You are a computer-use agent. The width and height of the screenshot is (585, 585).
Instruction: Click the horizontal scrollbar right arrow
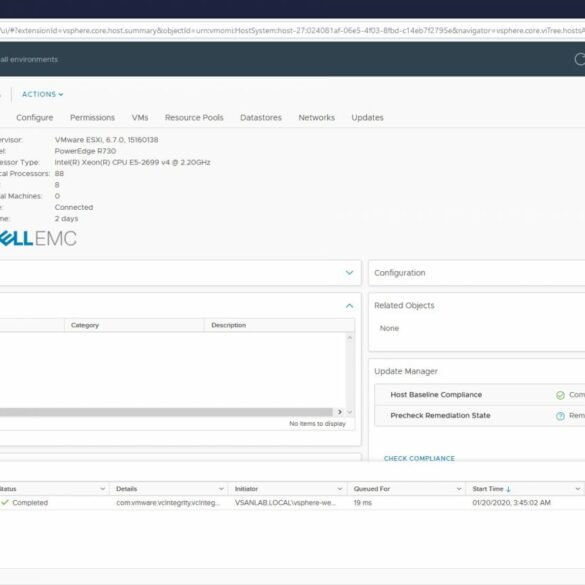[x=340, y=412]
